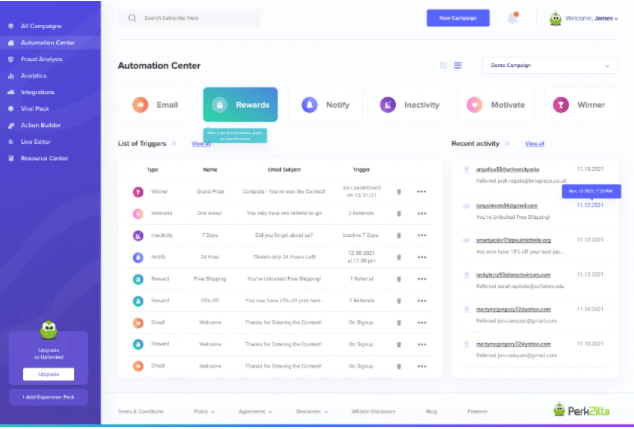
Task: Click the 'Inactive 7 Days' trigger cell
Action: pyautogui.click(x=361, y=235)
